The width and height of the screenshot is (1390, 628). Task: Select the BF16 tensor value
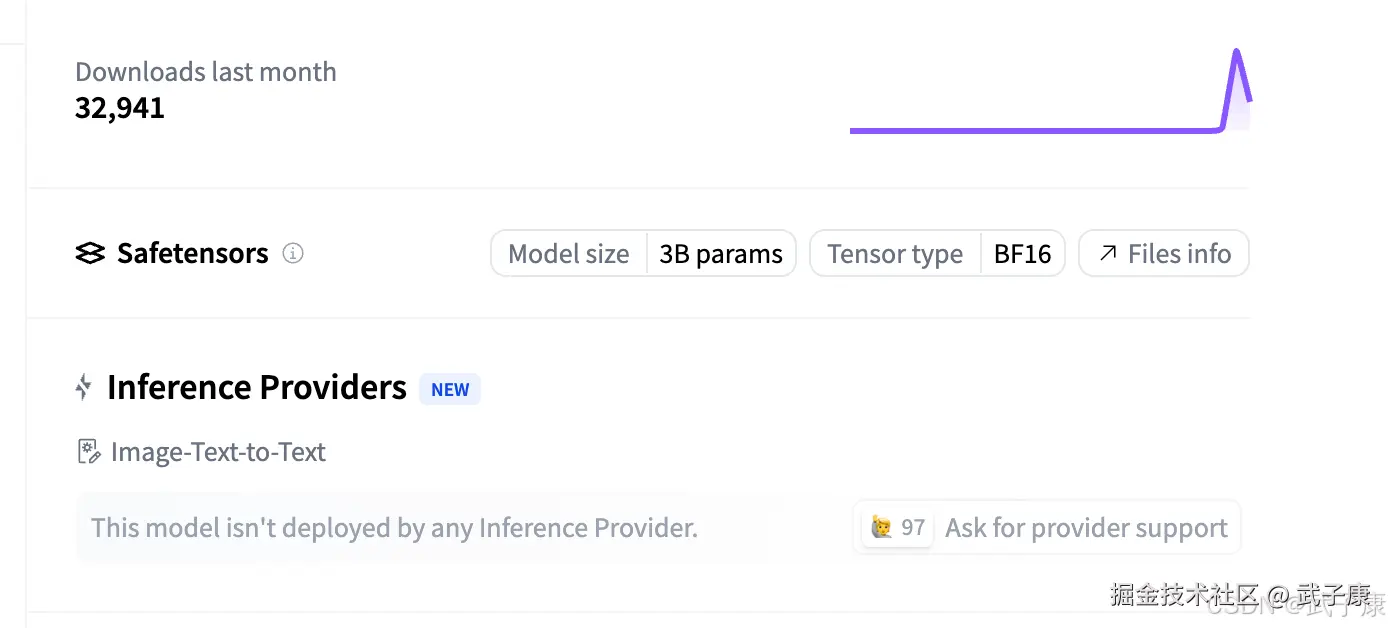pos(1022,254)
